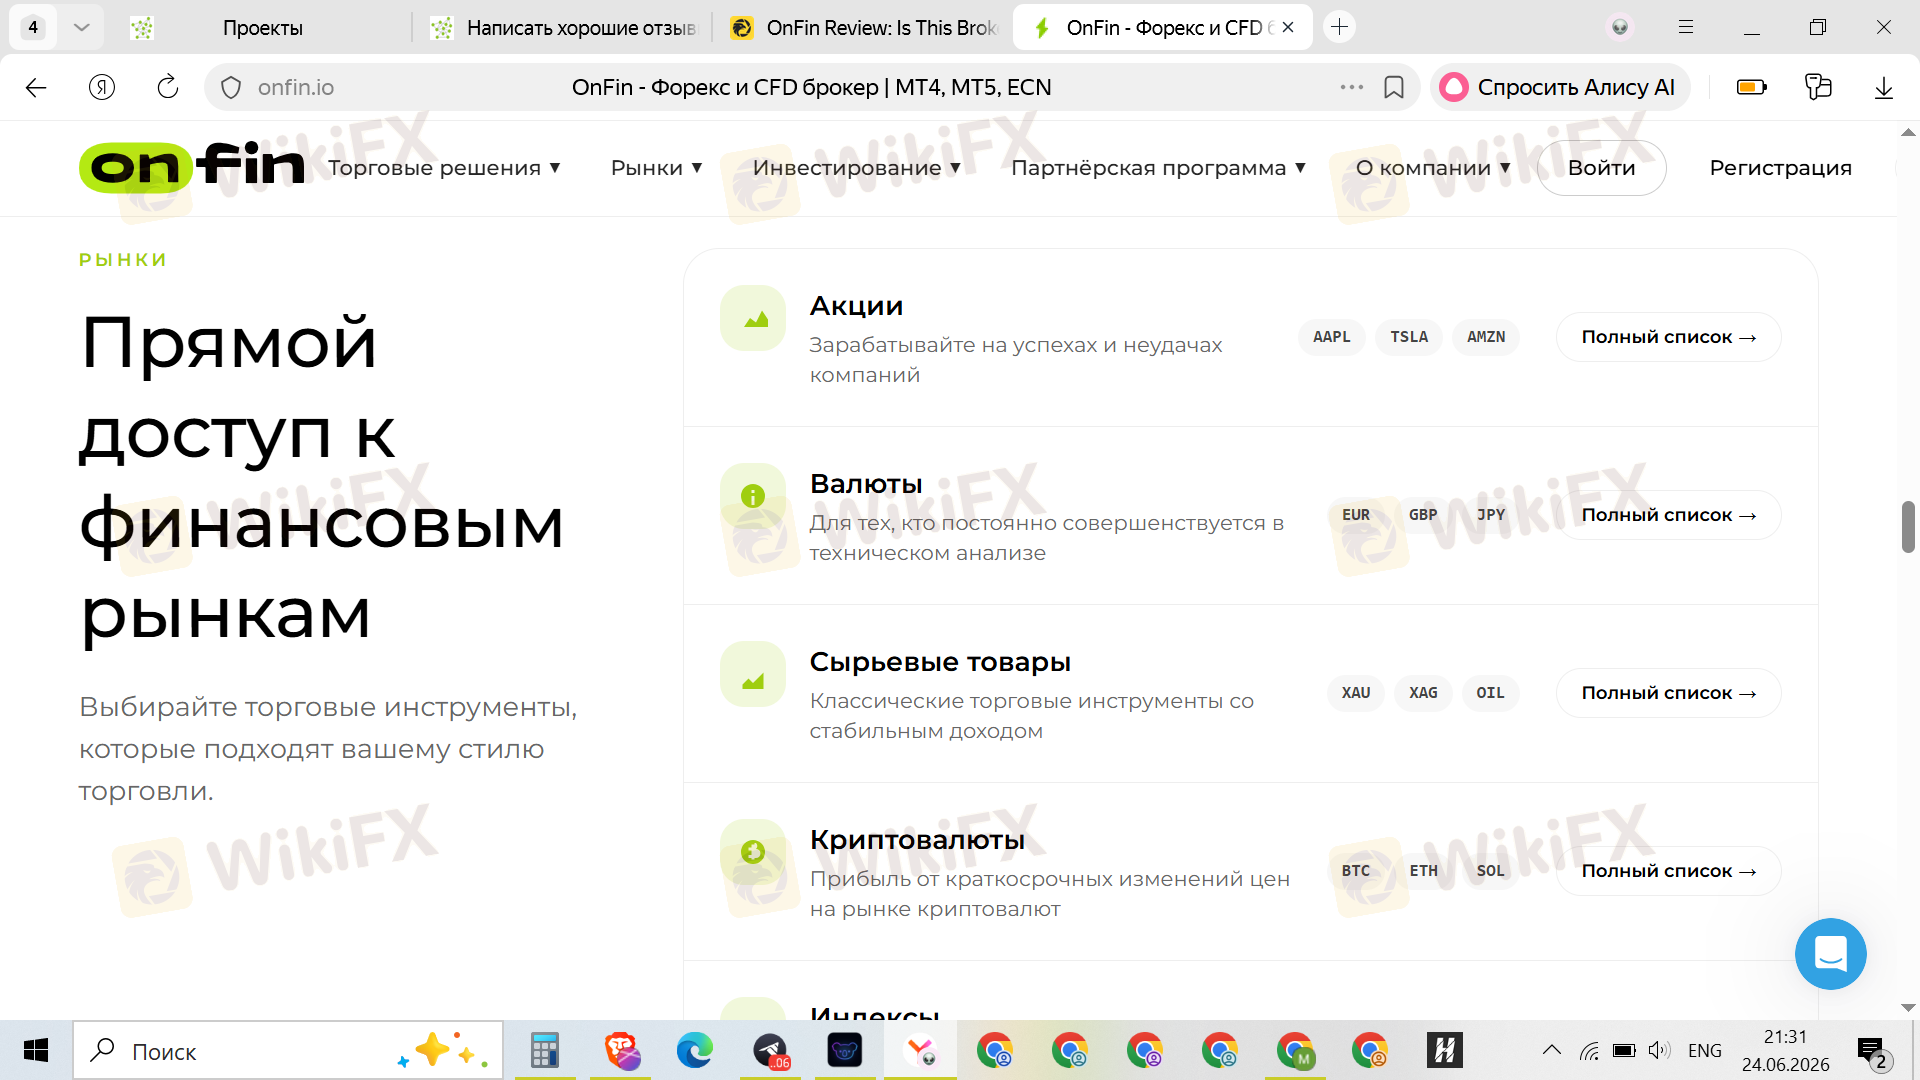Open Yandex home button
The width and height of the screenshot is (1920, 1080).
102,88
